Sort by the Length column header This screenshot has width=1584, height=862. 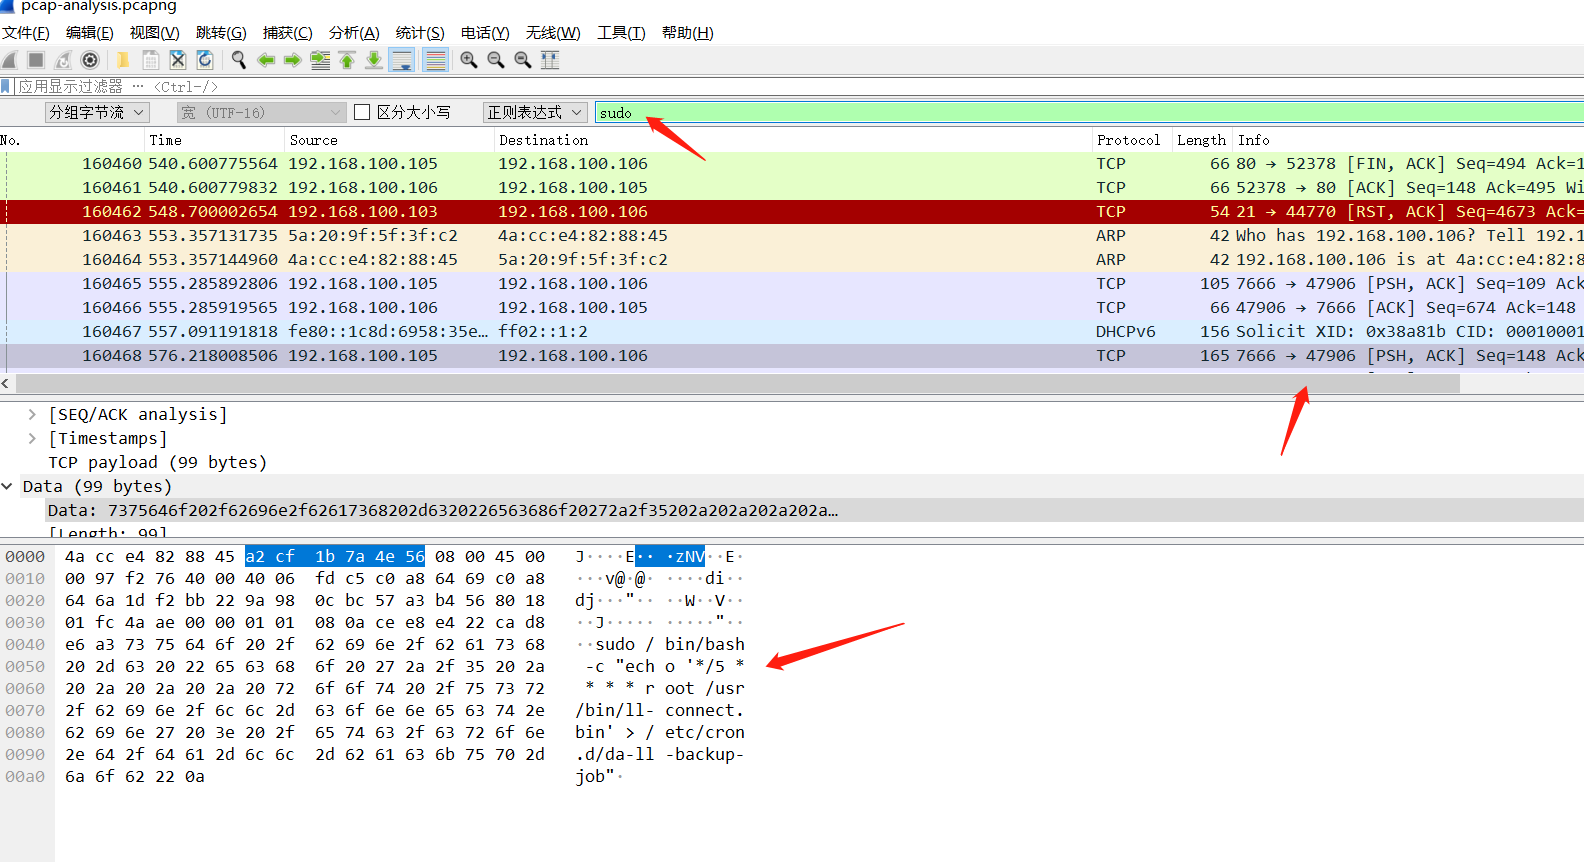tap(1201, 140)
